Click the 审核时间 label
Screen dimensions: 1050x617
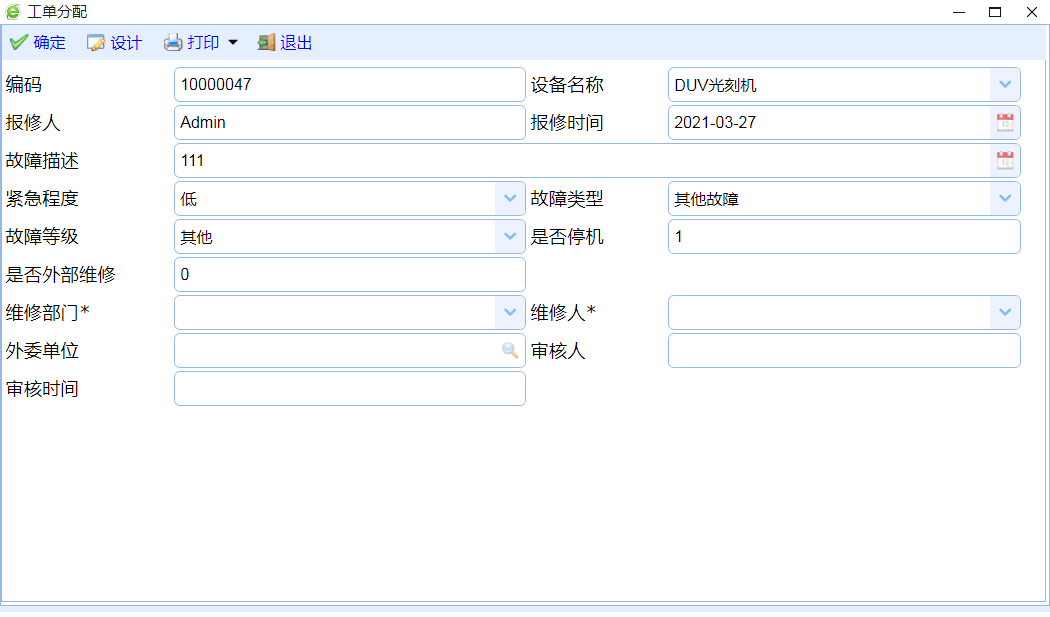pyautogui.click(x=42, y=389)
